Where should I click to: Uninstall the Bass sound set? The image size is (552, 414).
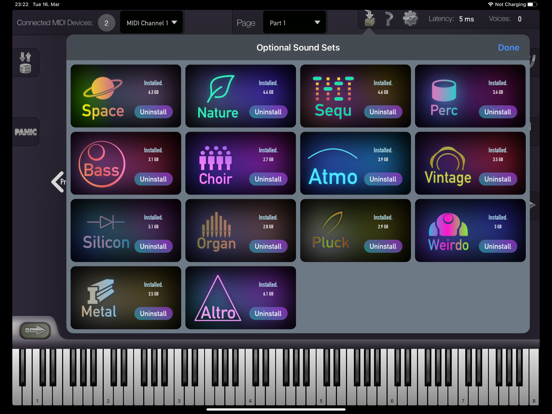point(153,179)
